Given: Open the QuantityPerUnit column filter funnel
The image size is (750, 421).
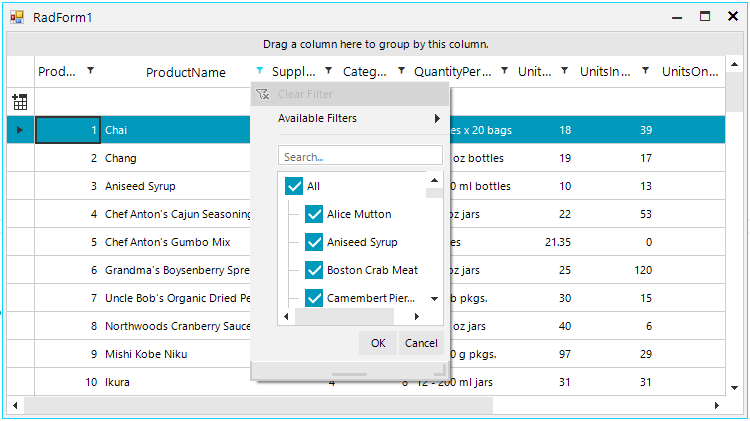Looking at the screenshot, I should 504,71.
